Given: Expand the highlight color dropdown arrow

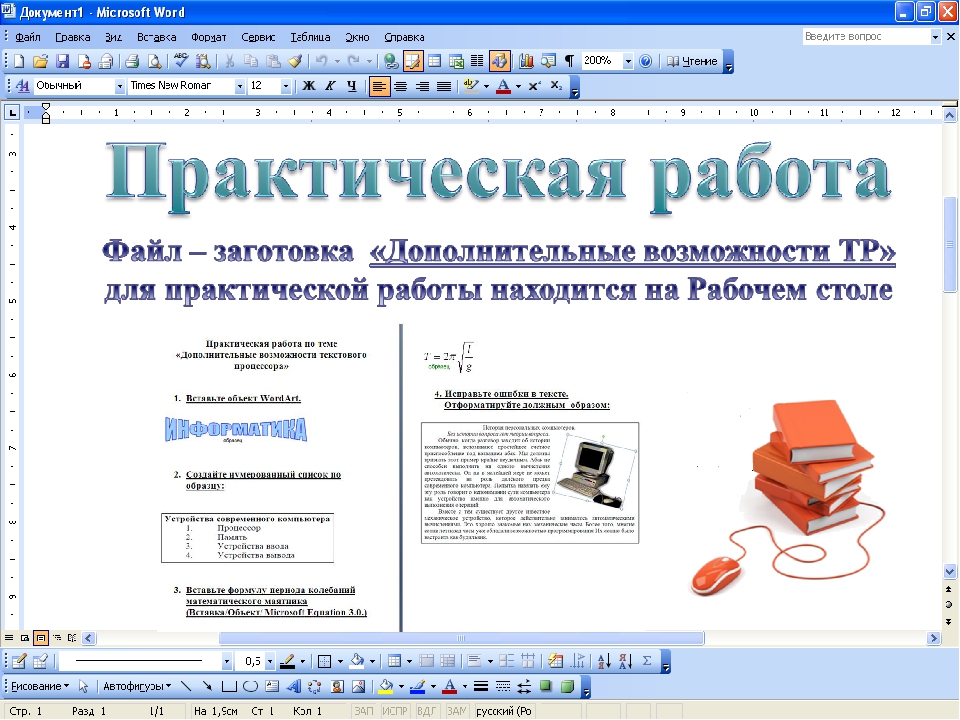Looking at the screenshot, I should (x=486, y=86).
